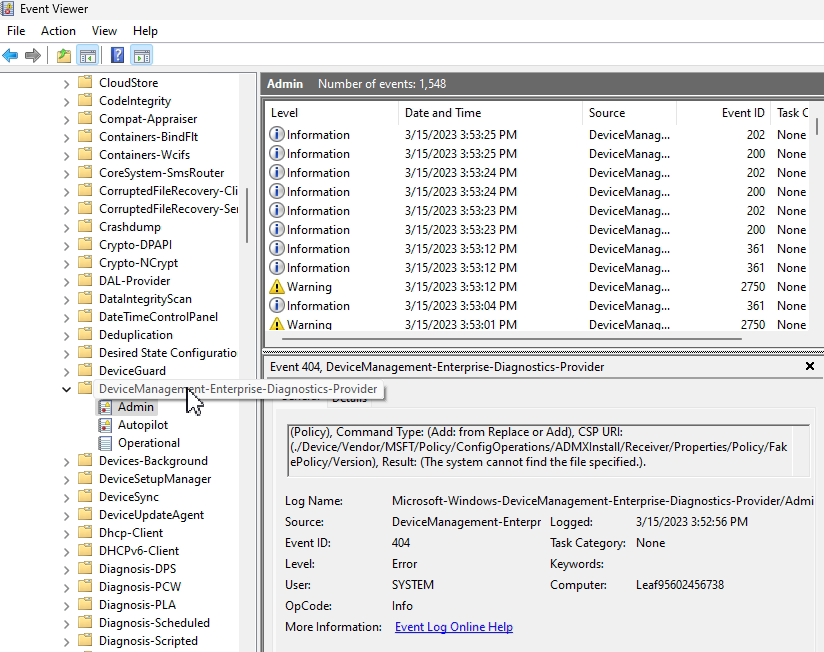This screenshot has width=824, height=652.
Task: Open the File menu
Action: click(x=16, y=31)
